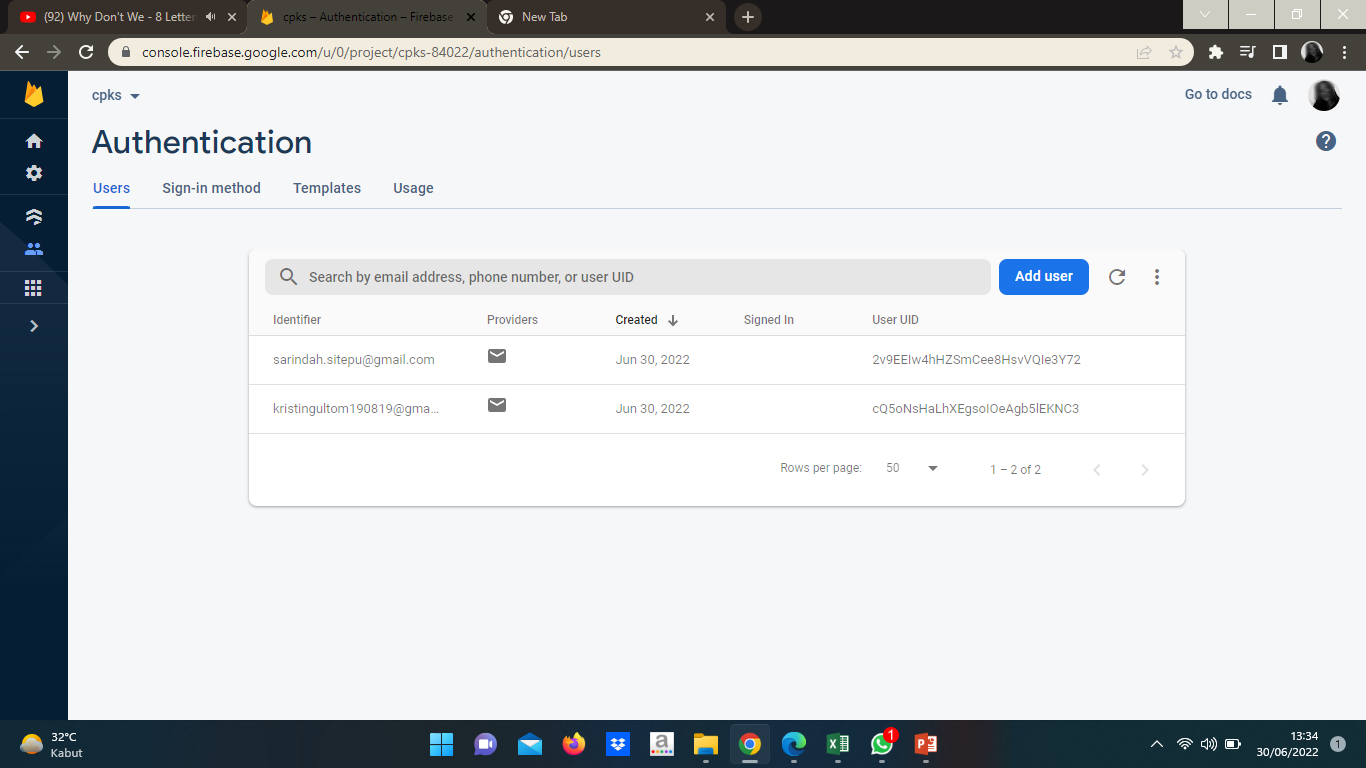Open the Rows per page dropdown
Viewport: 1366px width, 768px height.
pyautogui.click(x=911, y=467)
